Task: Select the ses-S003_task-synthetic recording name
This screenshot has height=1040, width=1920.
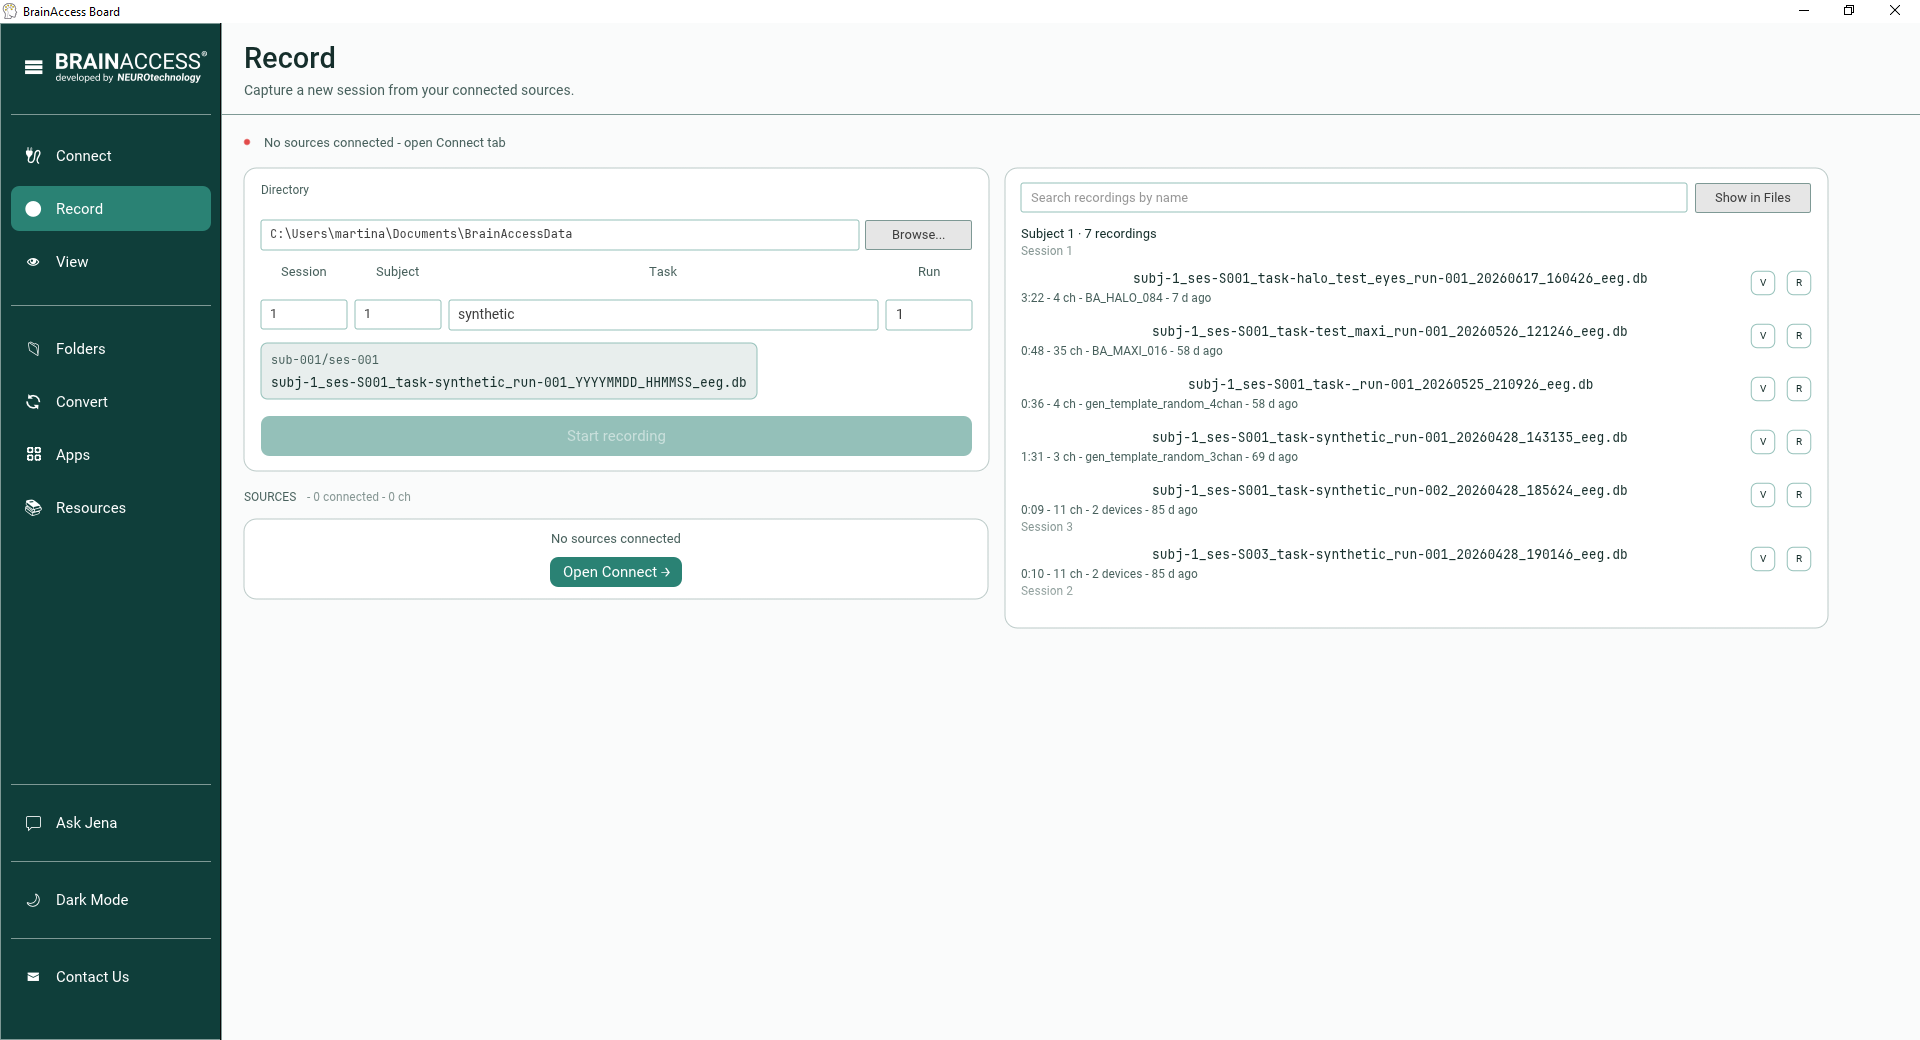Action: (1390, 555)
